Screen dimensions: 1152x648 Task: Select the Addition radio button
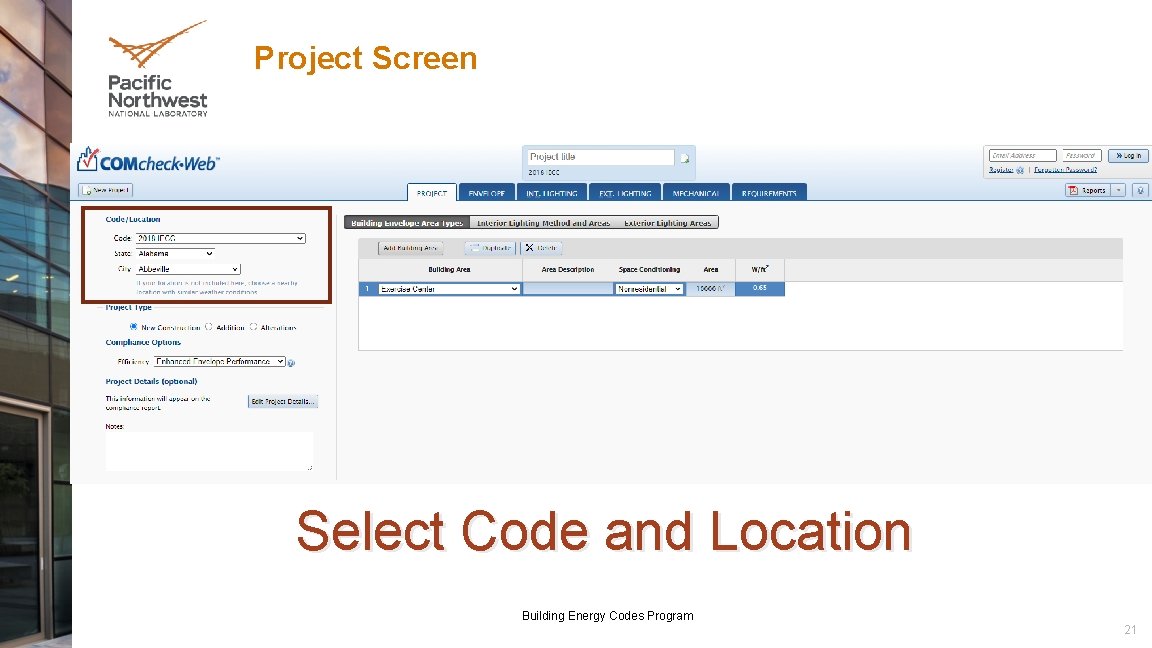click(208, 327)
